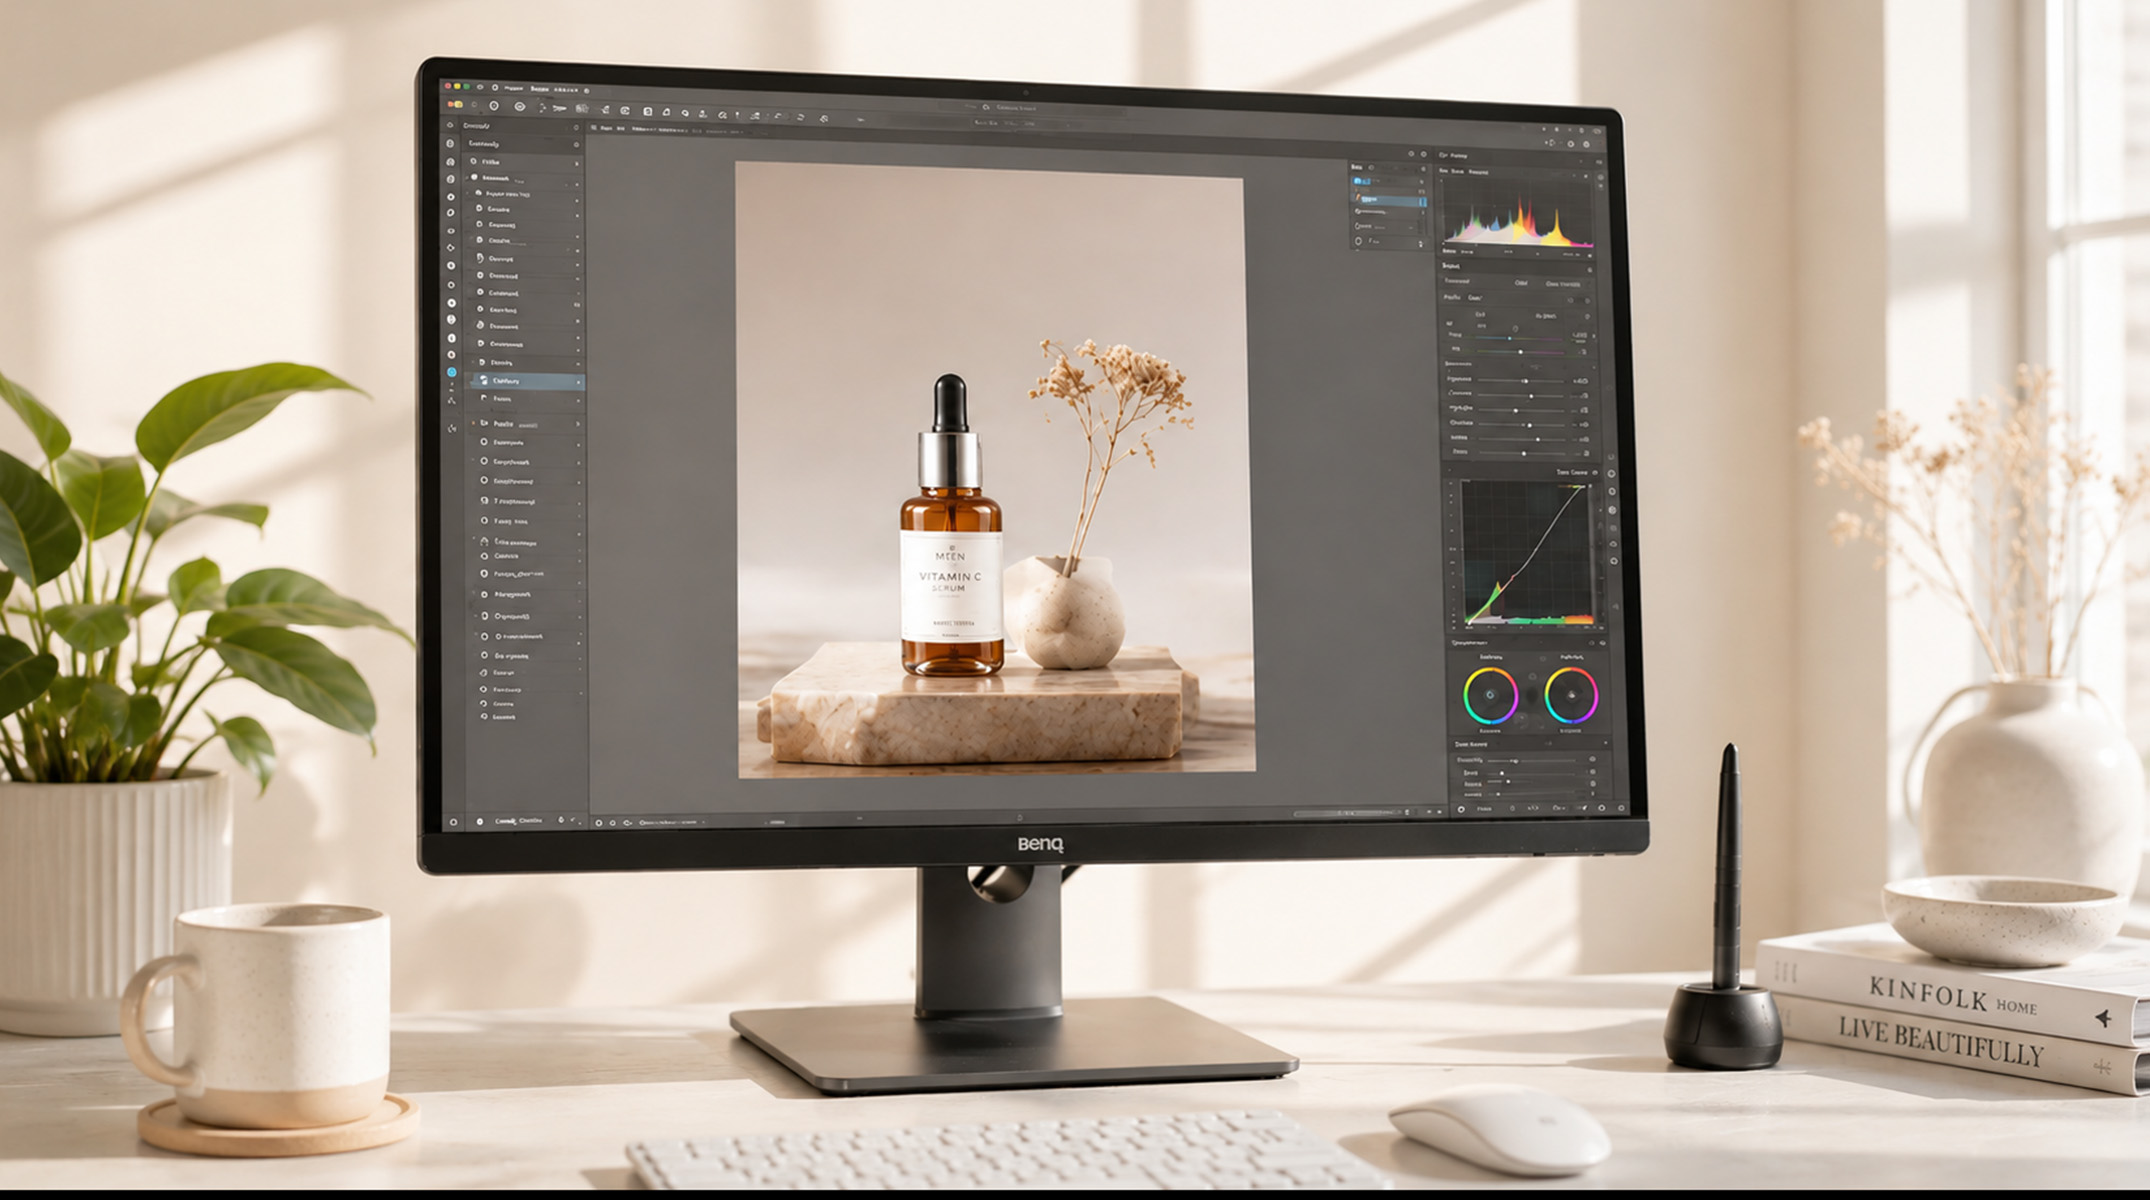Click the green-to-magenta tint slider below it

(x=1520, y=352)
